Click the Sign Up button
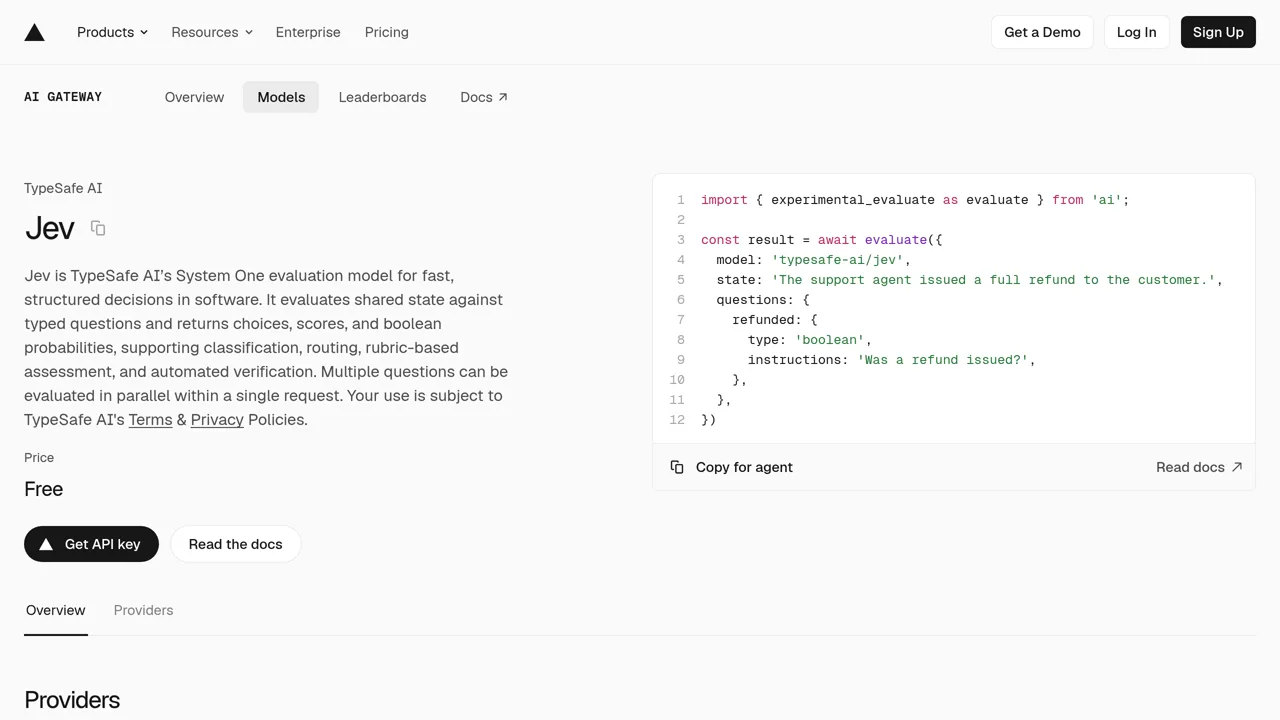 [1218, 32]
